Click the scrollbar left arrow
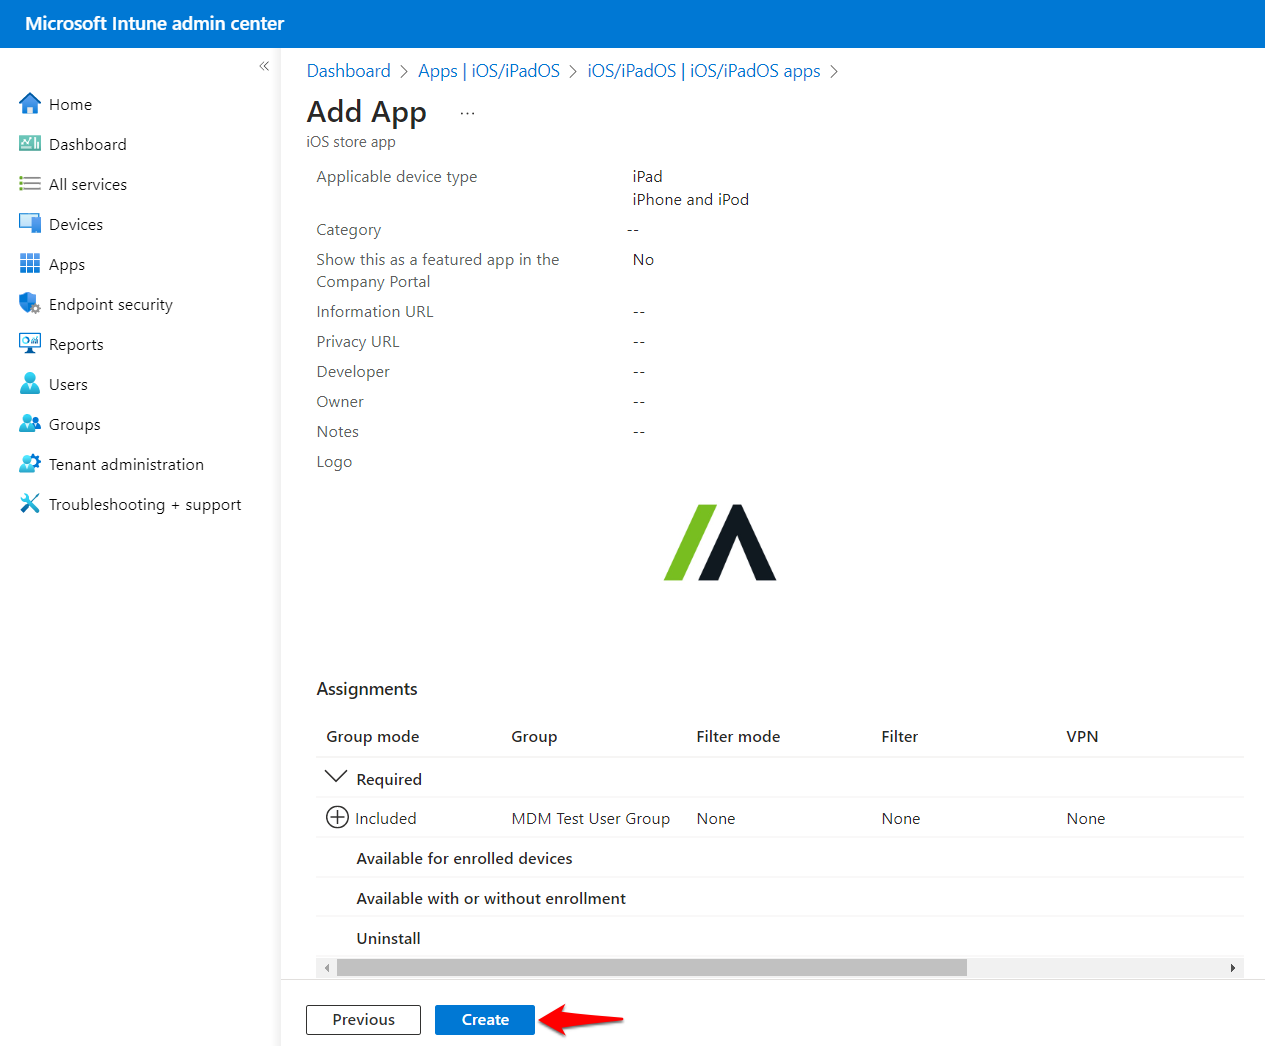Image resolution: width=1265 pixels, height=1046 pixels. point(327,967)
